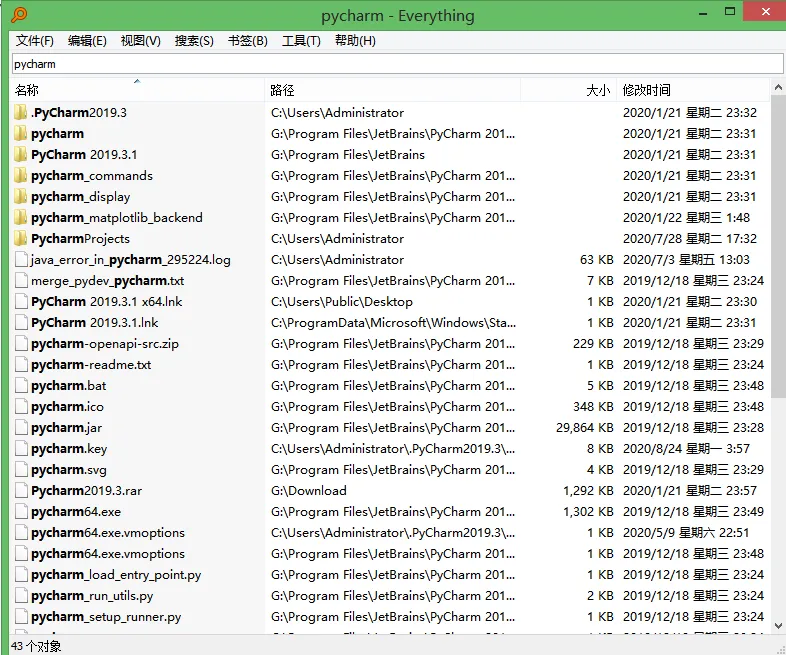Viewport: 786px width, 655px height.
Task: Click the scrollbar down arrow
Action: 778,625
